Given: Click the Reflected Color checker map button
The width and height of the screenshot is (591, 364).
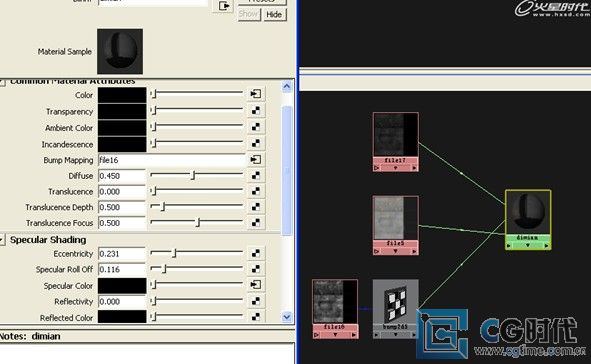Looking at the screenshot, I should [256, 317].
